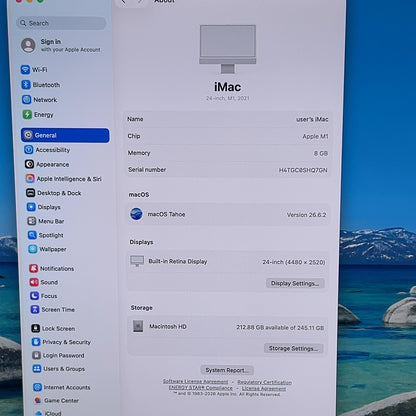Select General in the sidebar
Viewport: 416px width, 416px height.
point(65,135)
